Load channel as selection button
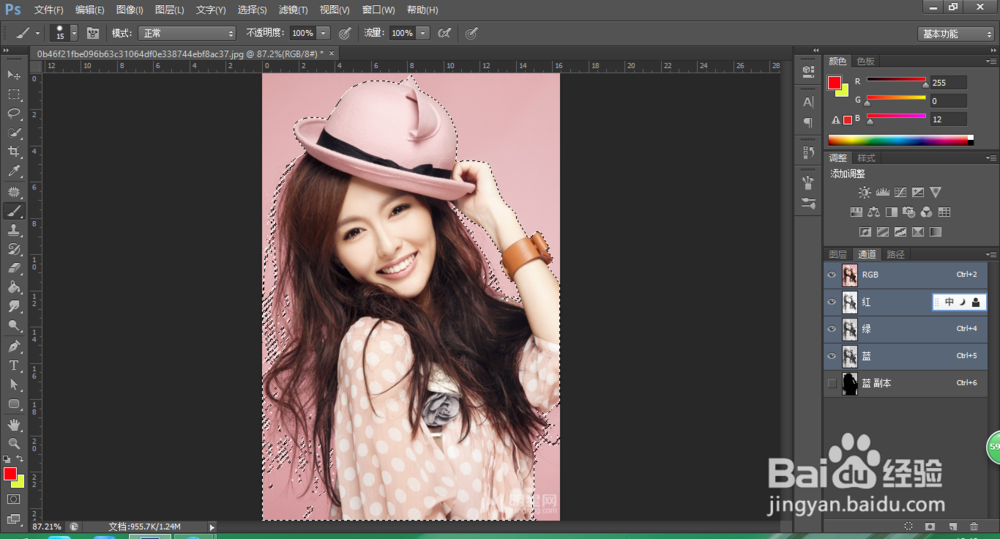This screenshot has width=1000, height=539. [909, 526]
